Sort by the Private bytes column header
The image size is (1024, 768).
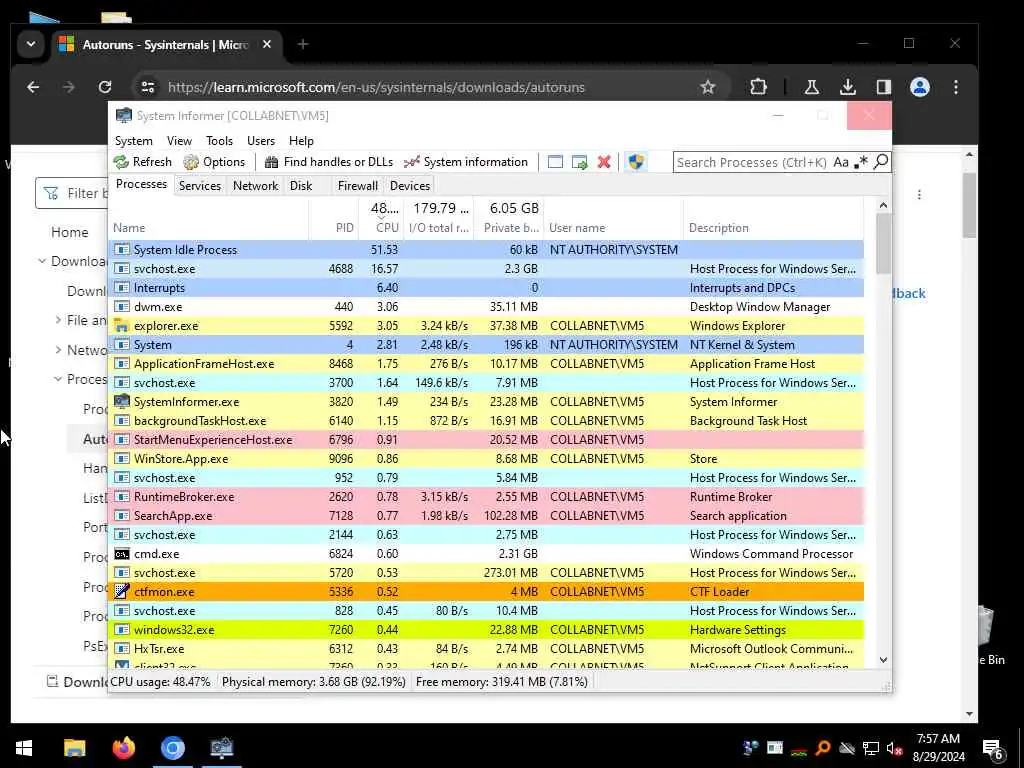pos(509,218)
